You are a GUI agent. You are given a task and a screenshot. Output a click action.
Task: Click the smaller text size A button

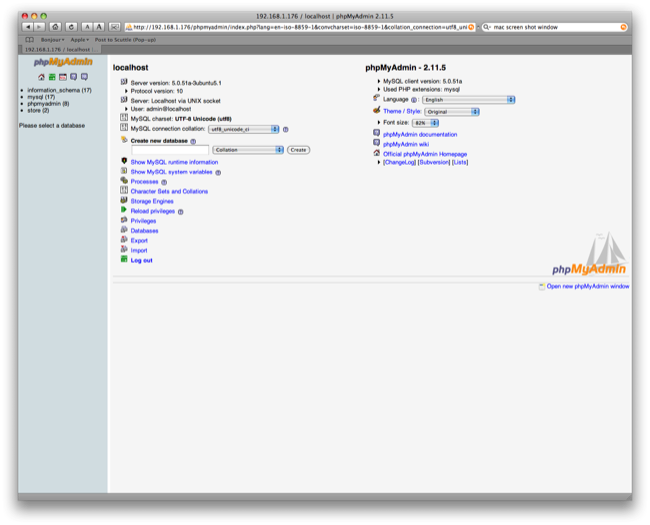point(87,27)
